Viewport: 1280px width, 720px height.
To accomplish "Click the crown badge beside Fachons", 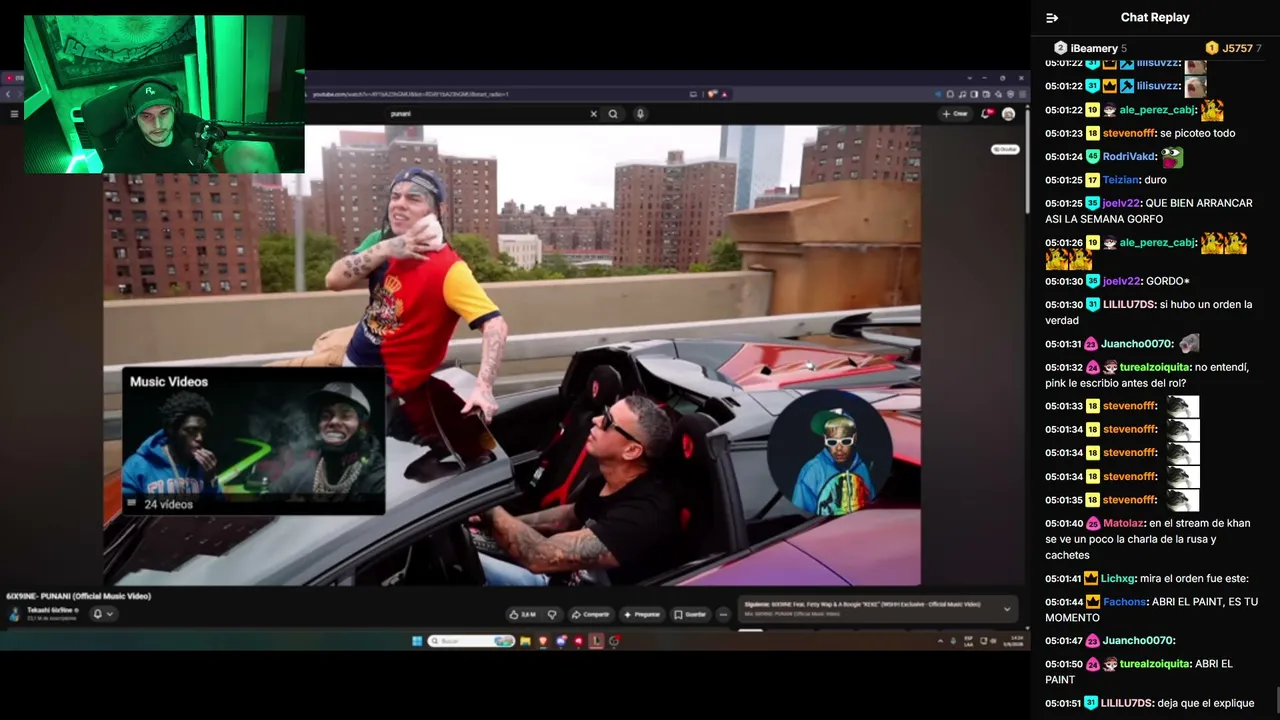I will click(1093, 602).
